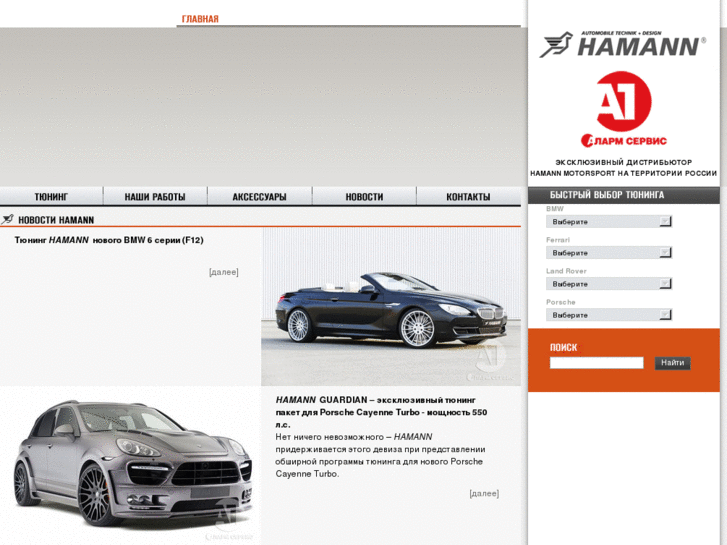The height and width of the screenshot is (545, 727).
Task: Expand the Land Rover tuning dropdown
Action: point(609,284)
